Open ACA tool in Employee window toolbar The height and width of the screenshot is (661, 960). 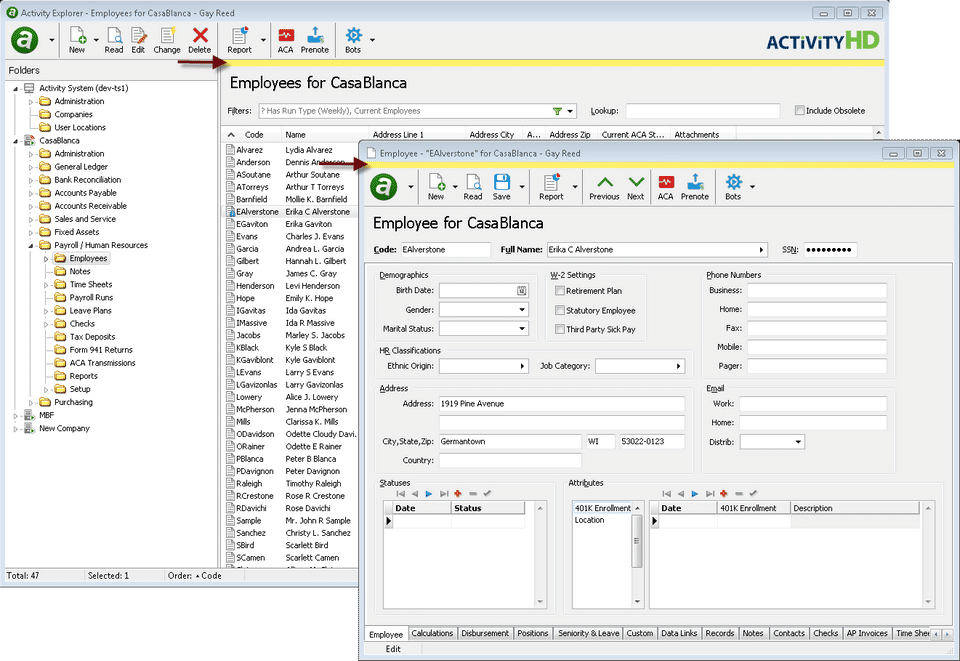click(665, 185)
